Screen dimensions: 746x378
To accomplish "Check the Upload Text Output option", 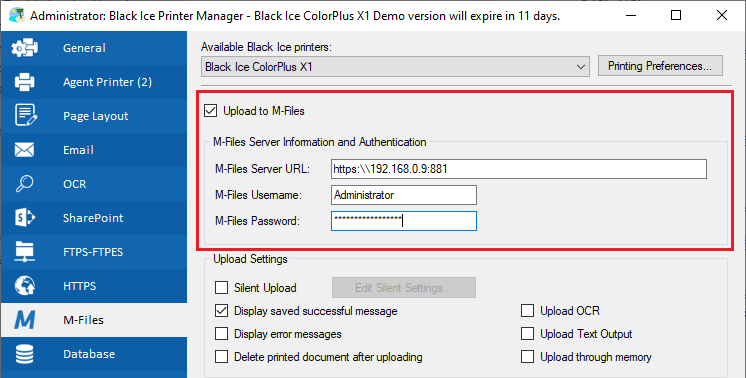I will [527, 334].
